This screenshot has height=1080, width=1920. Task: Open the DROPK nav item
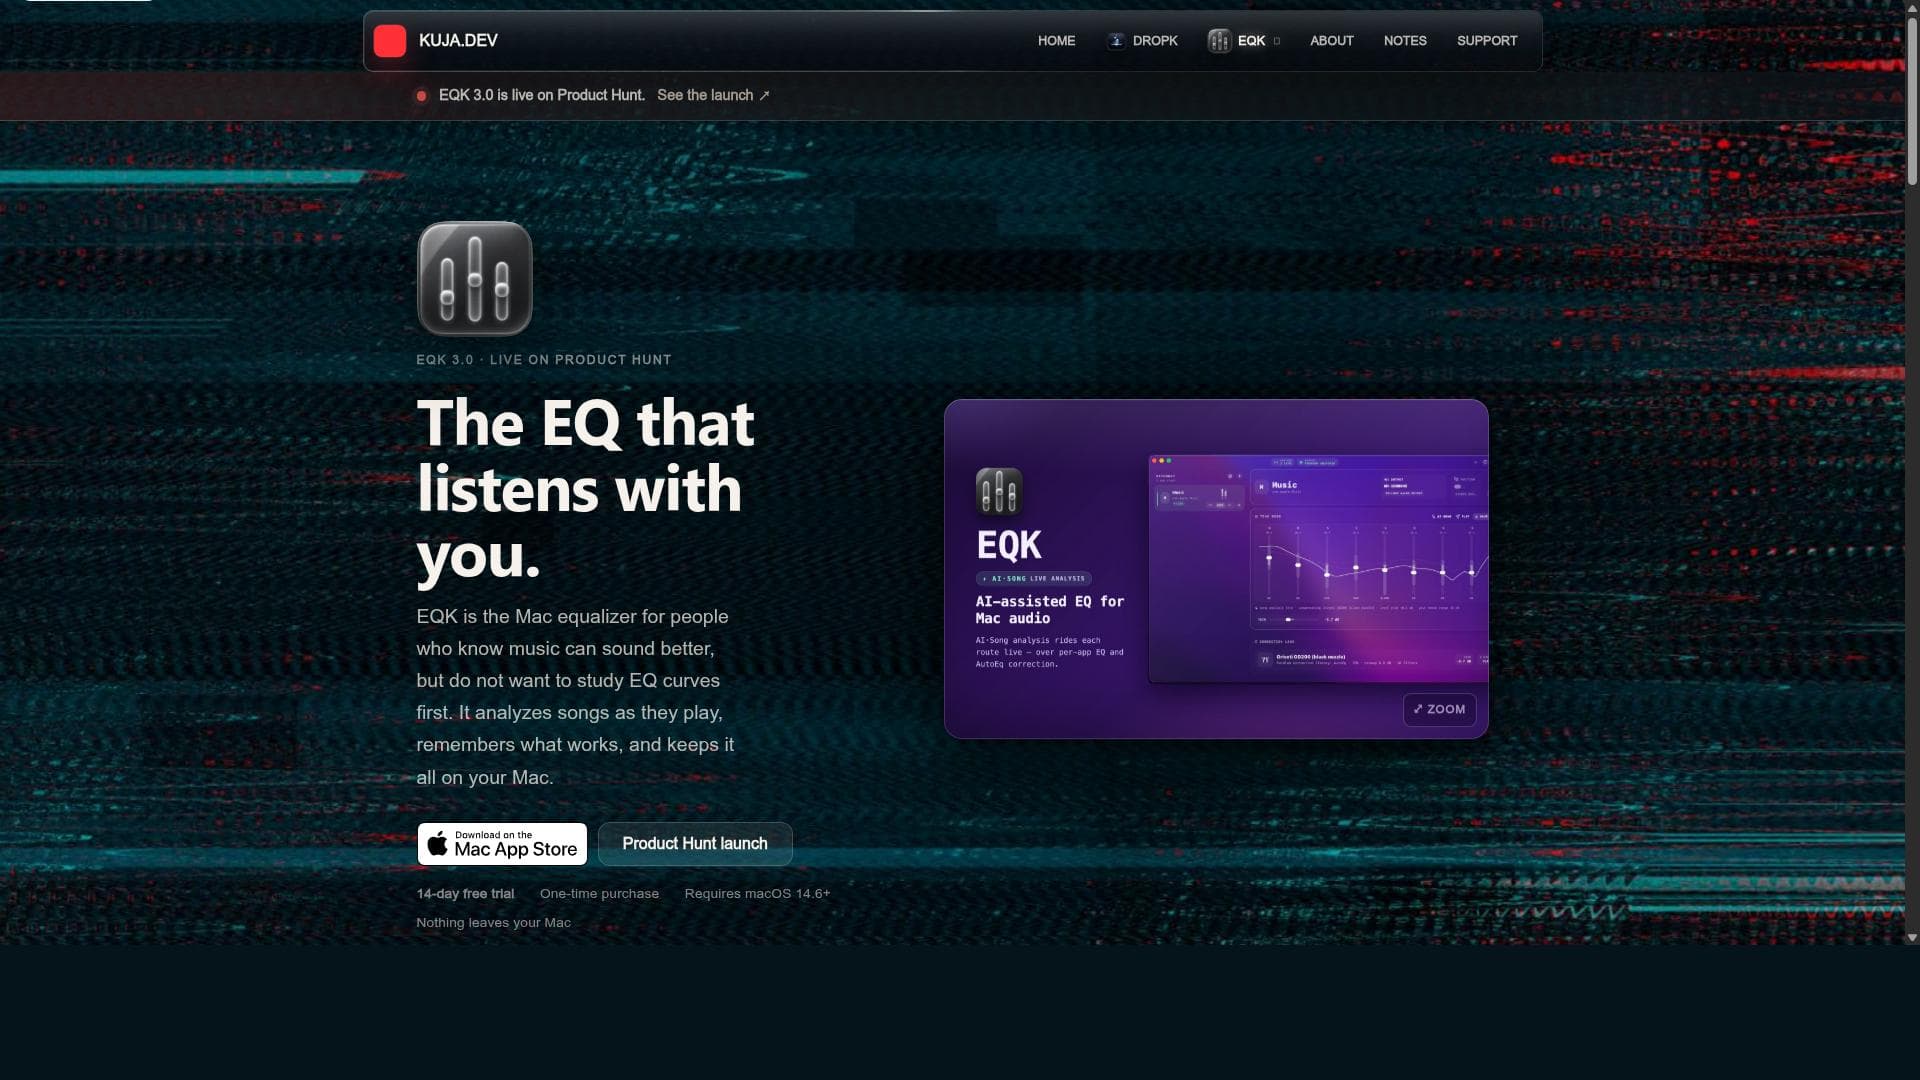pos(1142,41)
